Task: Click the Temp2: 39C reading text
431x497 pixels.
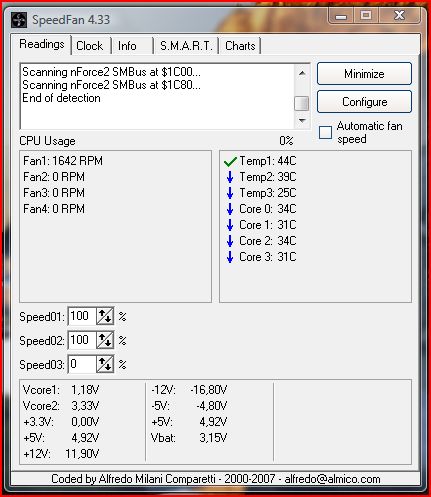Action: 268,177
